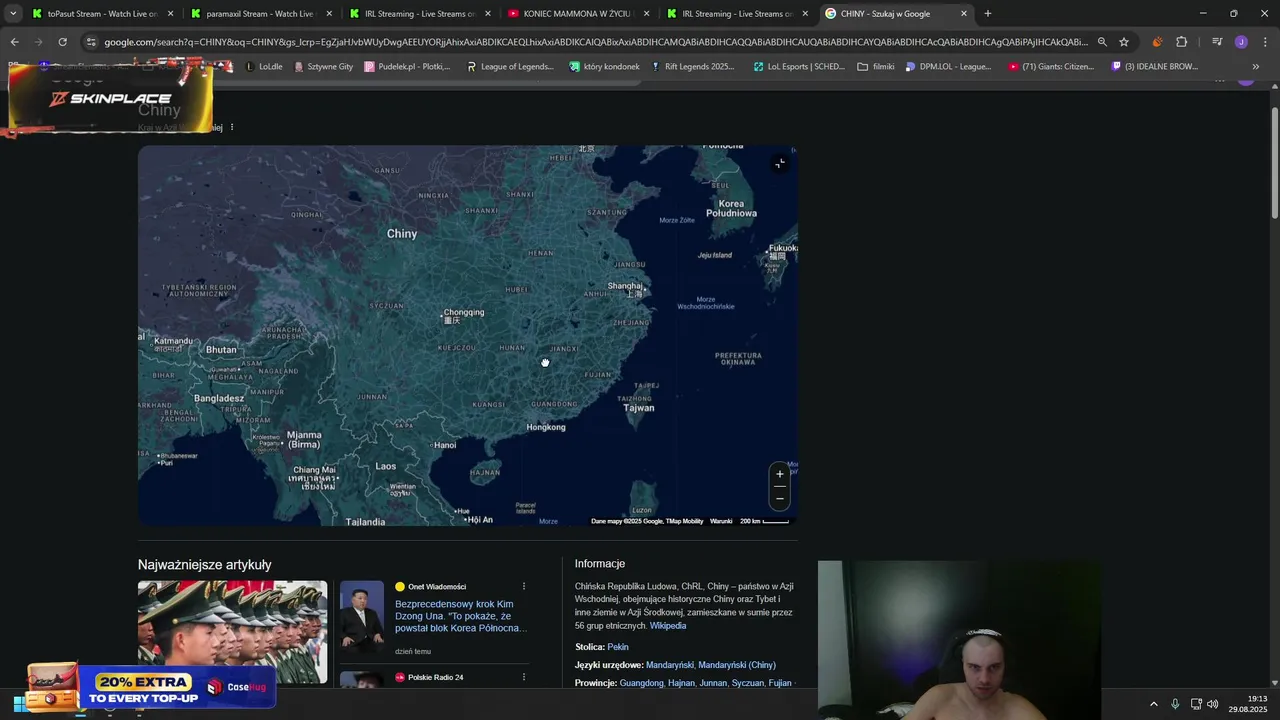Open the volume icon in system tray
The image size is (1280, 720).
tap(1213, 704)
